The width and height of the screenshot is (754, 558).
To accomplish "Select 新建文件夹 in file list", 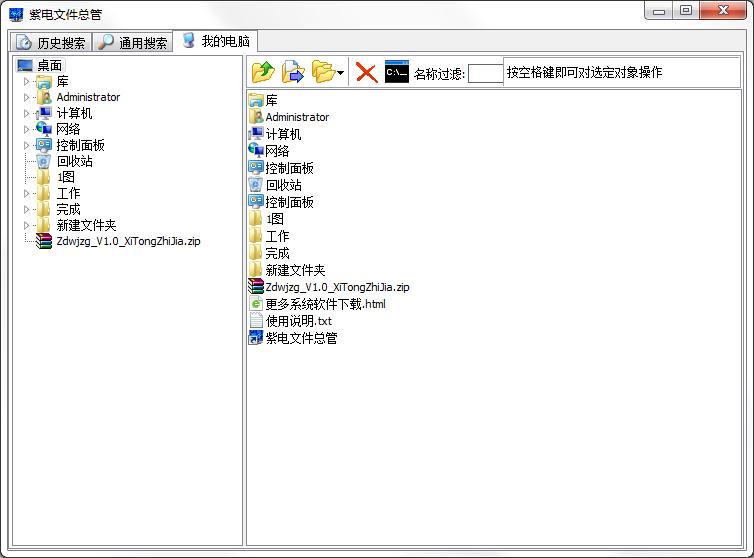I will point(295,270).
